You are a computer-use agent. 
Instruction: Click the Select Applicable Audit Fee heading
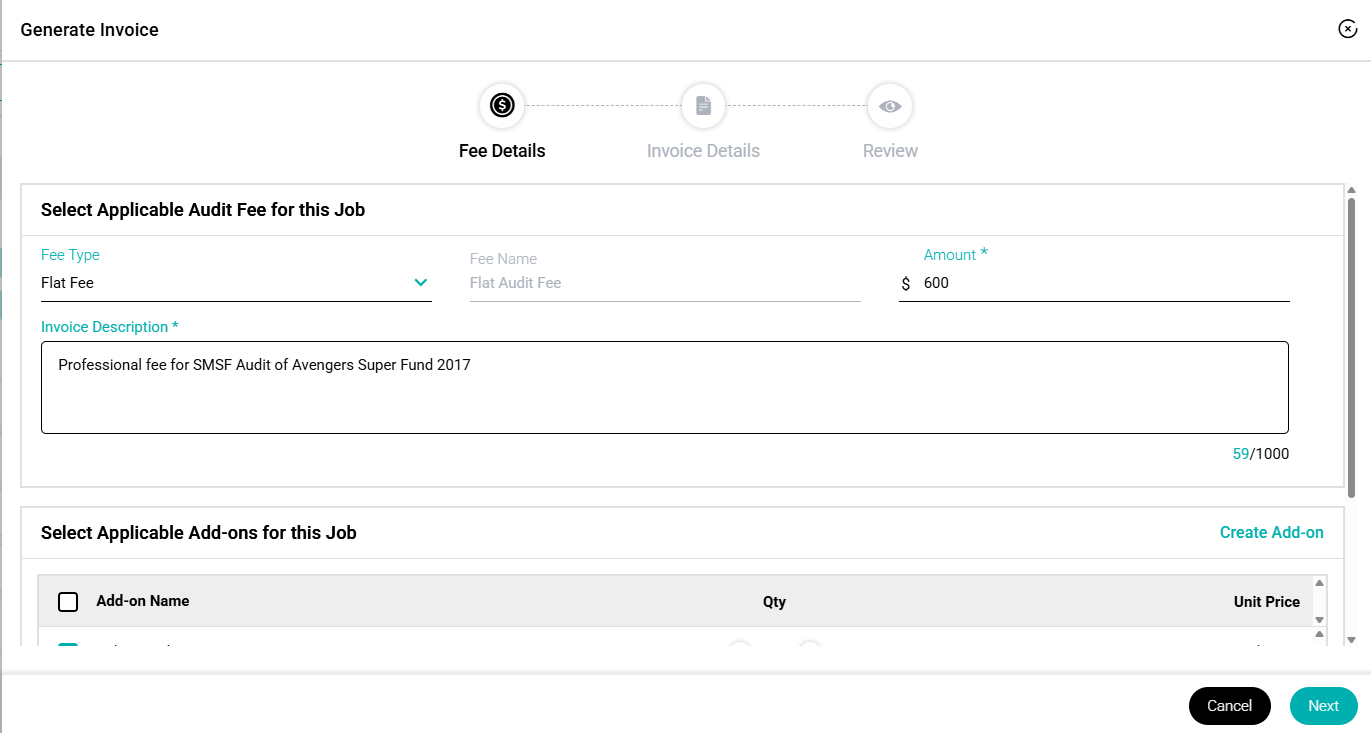(x=203, y=210)
